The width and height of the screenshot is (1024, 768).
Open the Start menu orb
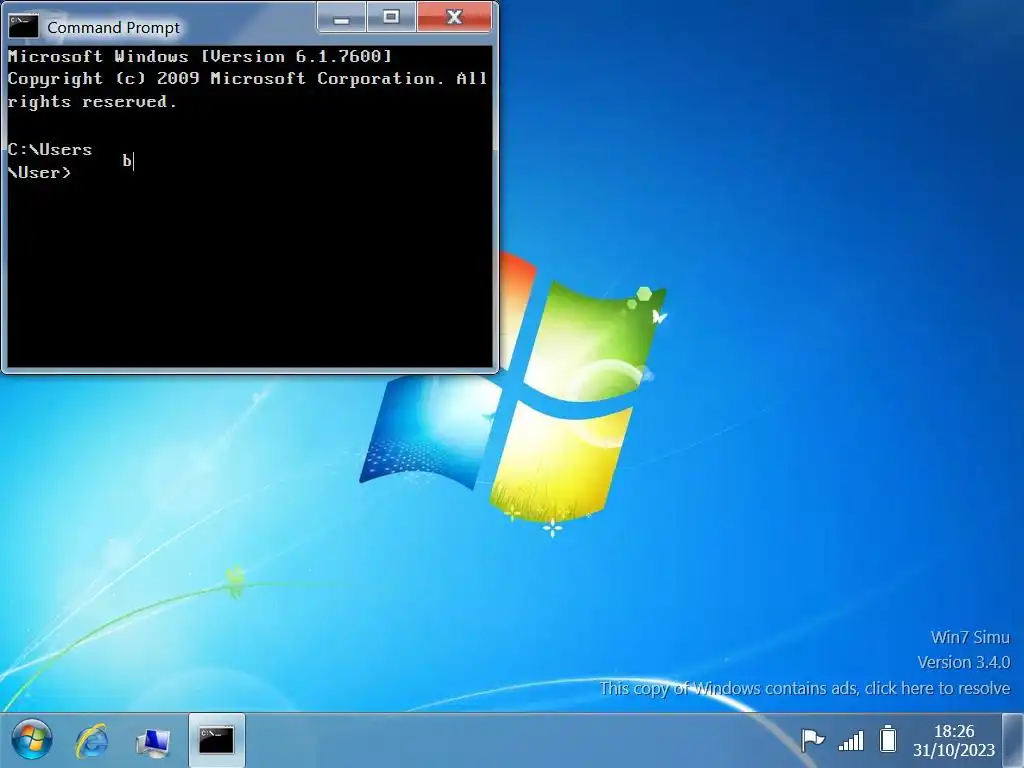click(31, 740)
